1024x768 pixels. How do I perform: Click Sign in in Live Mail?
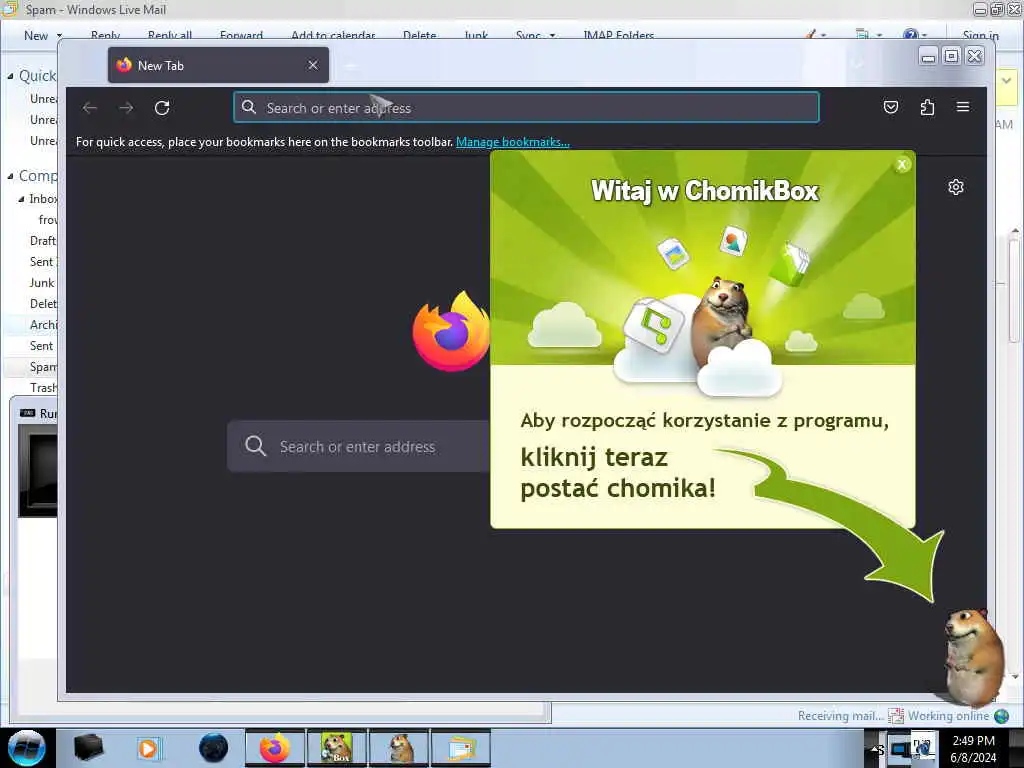click(x=980, y=35)
